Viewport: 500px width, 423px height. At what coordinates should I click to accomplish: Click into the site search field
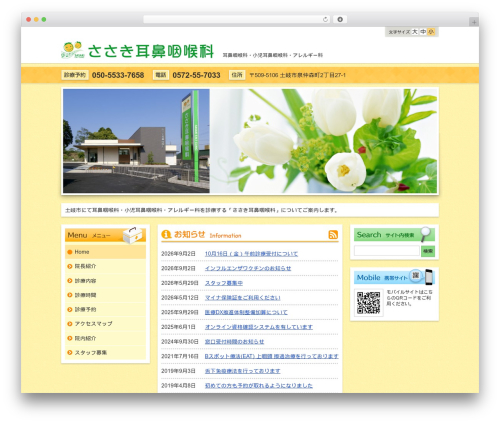pos(387,251)
